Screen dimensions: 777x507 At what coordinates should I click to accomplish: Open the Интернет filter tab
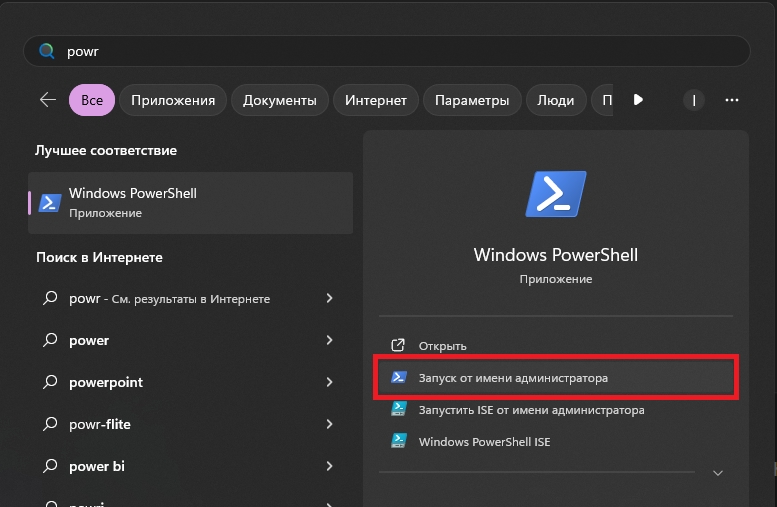[x=376, y=100]
